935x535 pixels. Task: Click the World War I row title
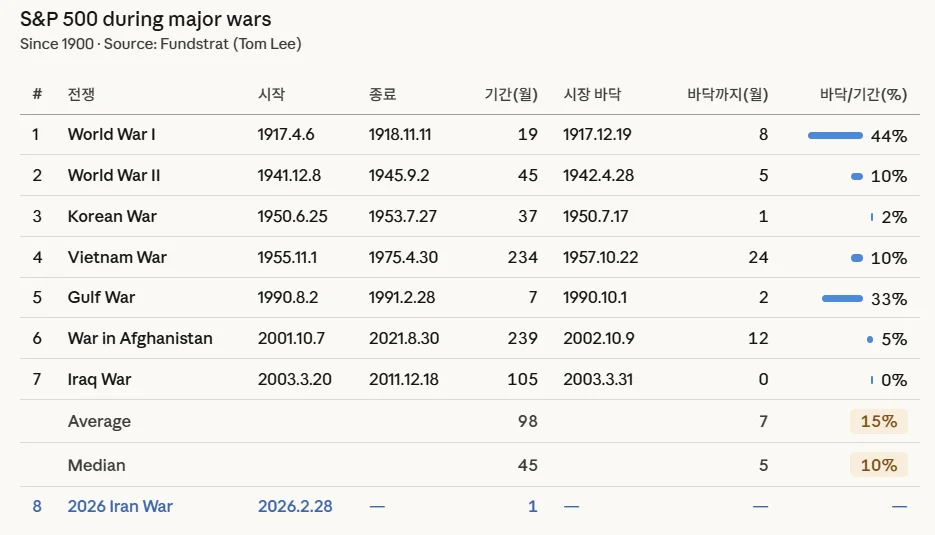tap(111, 134)
